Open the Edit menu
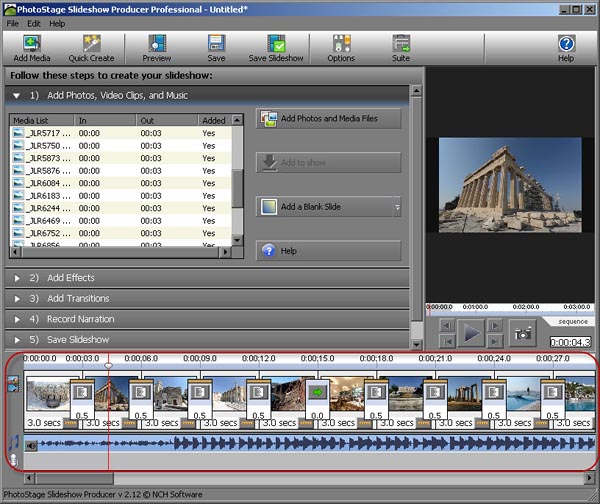600x504 pixels. (x=34, y=24)
